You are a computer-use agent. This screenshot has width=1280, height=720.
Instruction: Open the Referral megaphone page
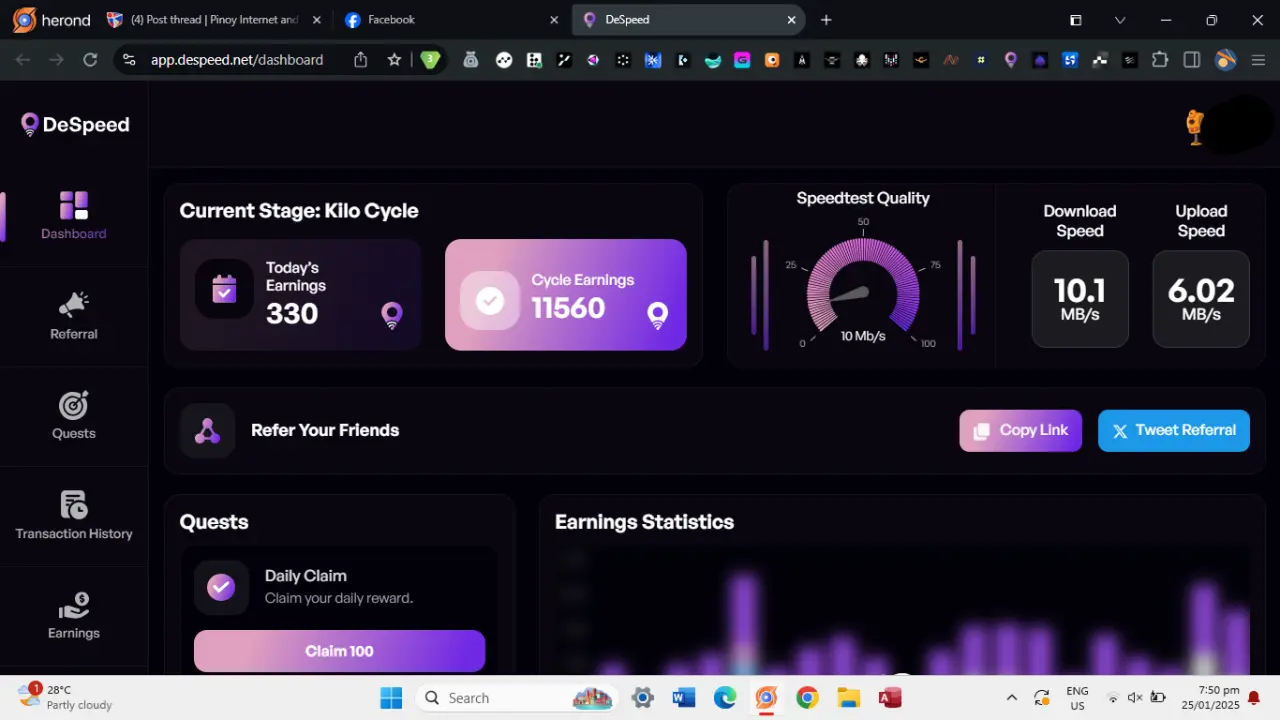pos(74,316)
